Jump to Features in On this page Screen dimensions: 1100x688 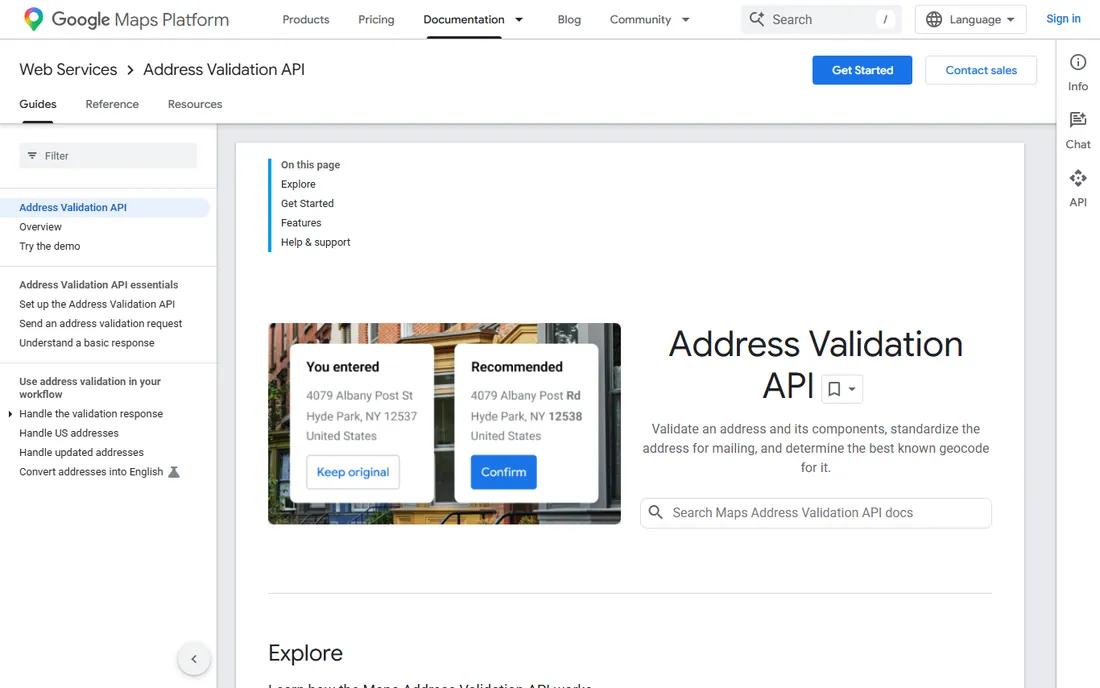coord(301,223)
